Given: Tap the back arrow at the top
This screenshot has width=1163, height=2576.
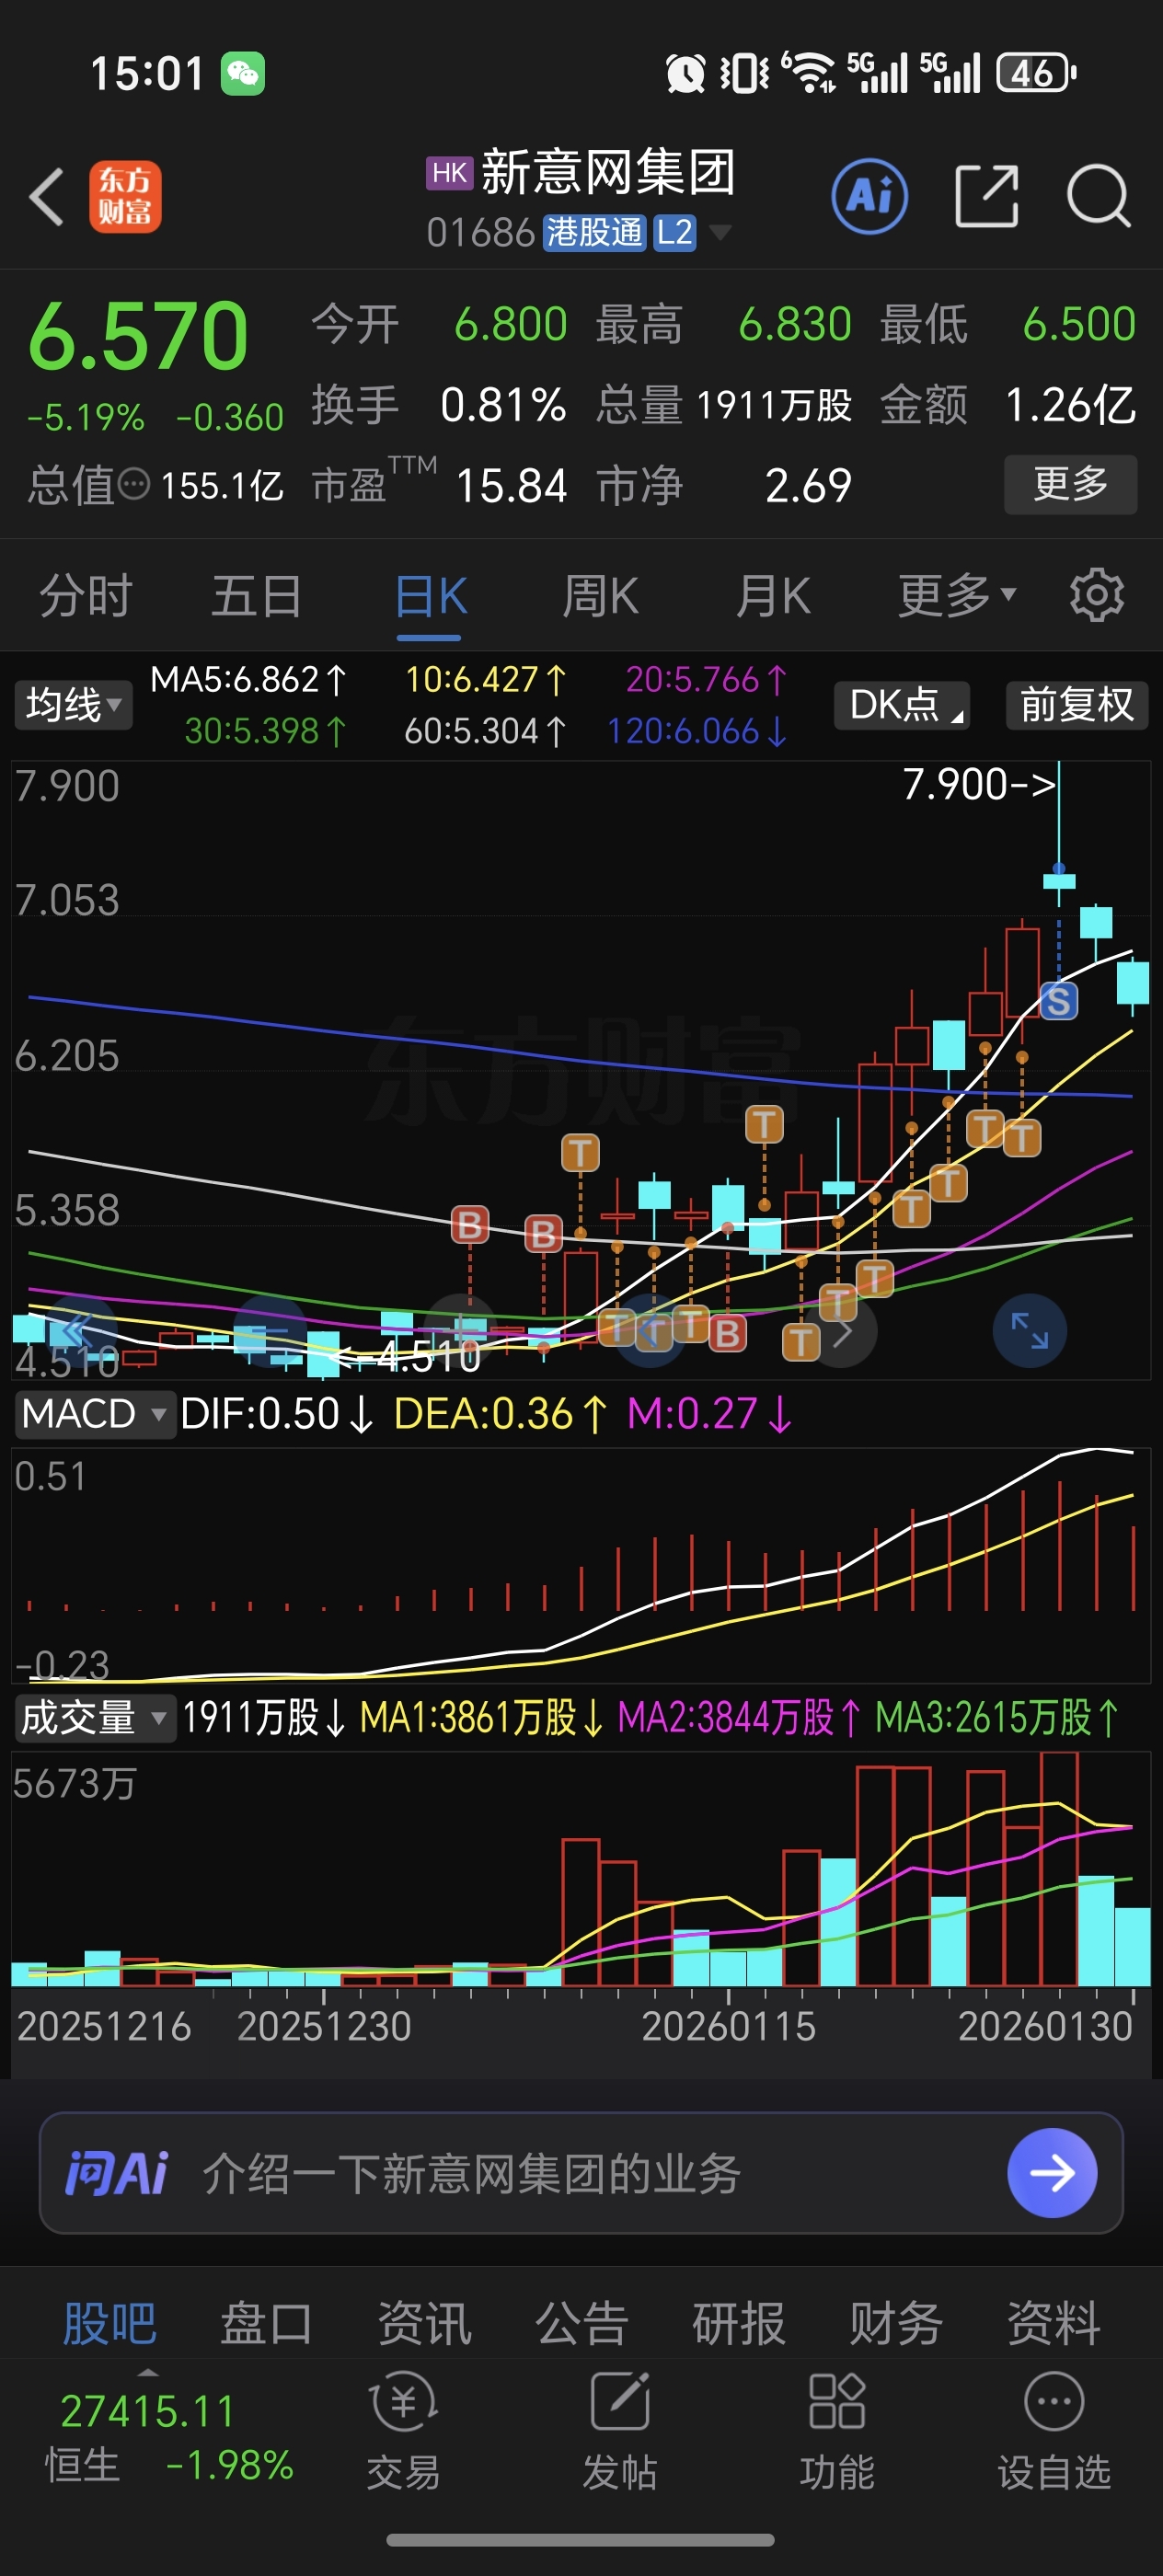Looking at the screenshot, I should (47, 196).
